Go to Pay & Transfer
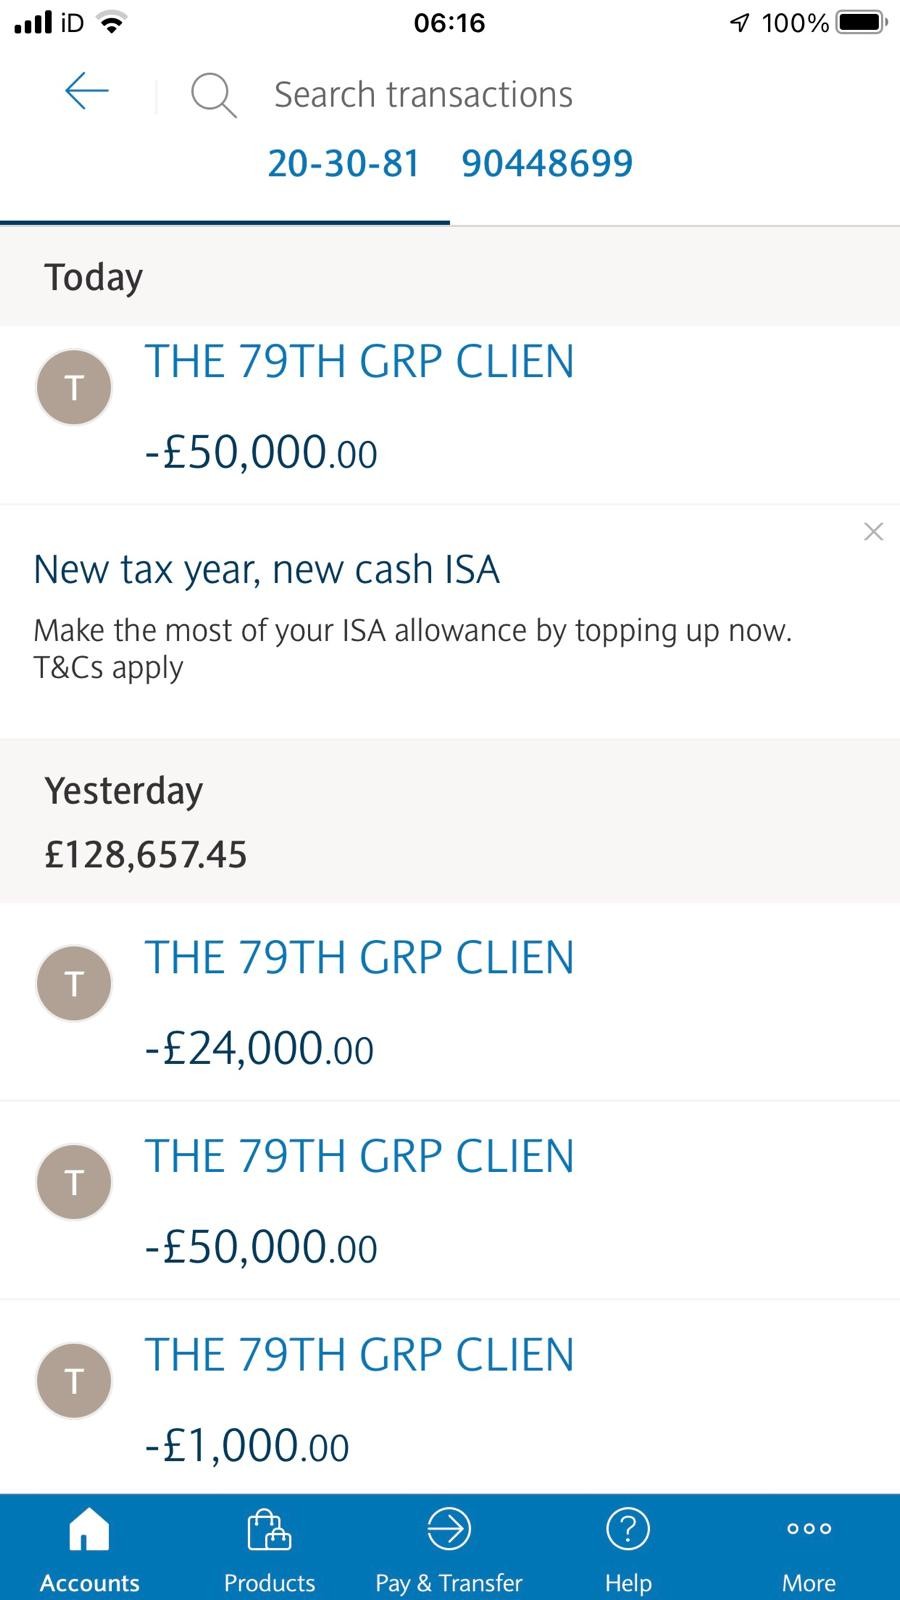The height and width of the screenshot is (1600, 900). pyautogui.click(x=449, y=1548)
